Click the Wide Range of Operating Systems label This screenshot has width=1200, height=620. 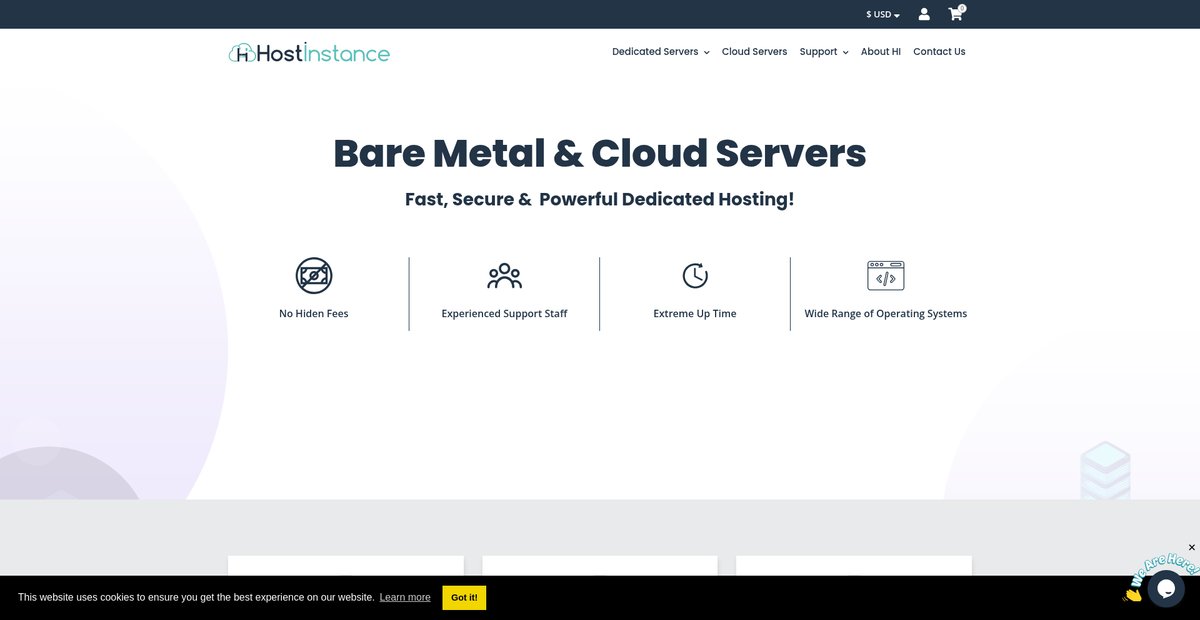click(x=886, y=314)
